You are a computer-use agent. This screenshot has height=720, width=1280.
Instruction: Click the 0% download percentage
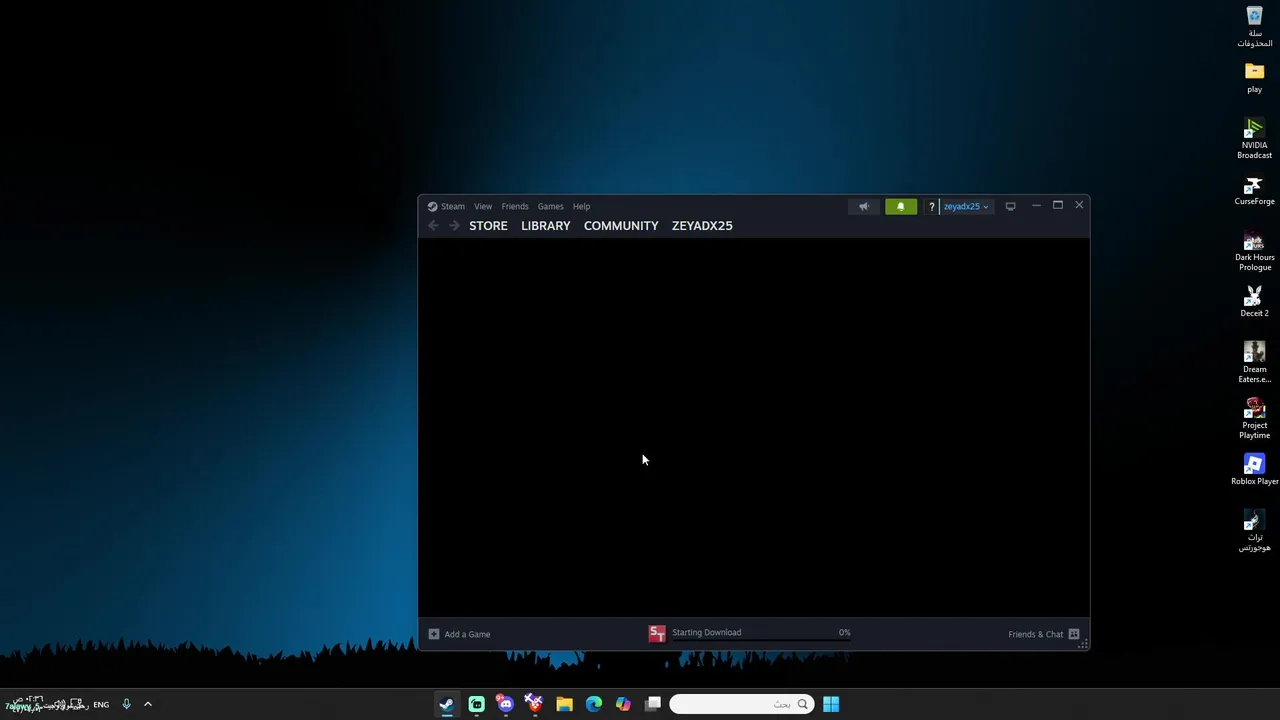click(x=845, y=632)
